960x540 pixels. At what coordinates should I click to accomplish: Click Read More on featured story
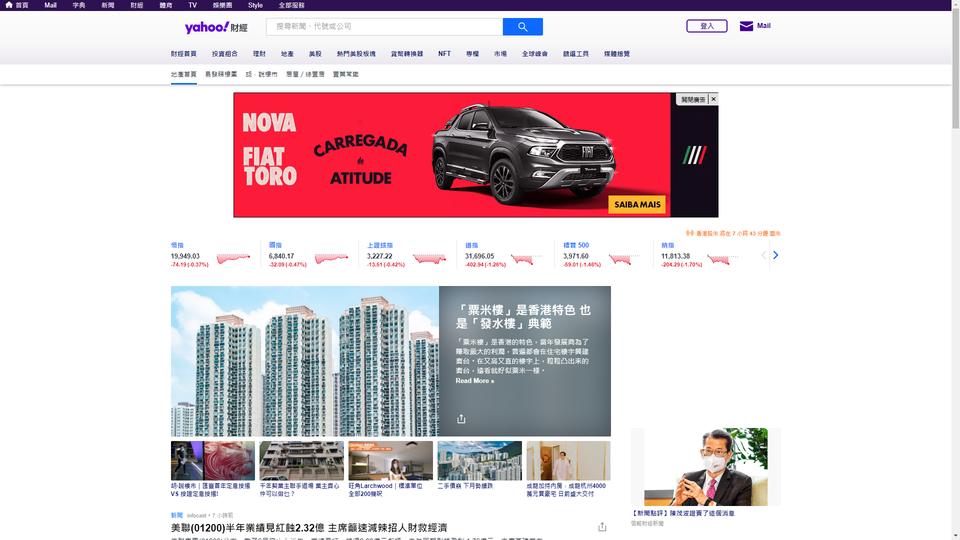(x=474, y=381)
